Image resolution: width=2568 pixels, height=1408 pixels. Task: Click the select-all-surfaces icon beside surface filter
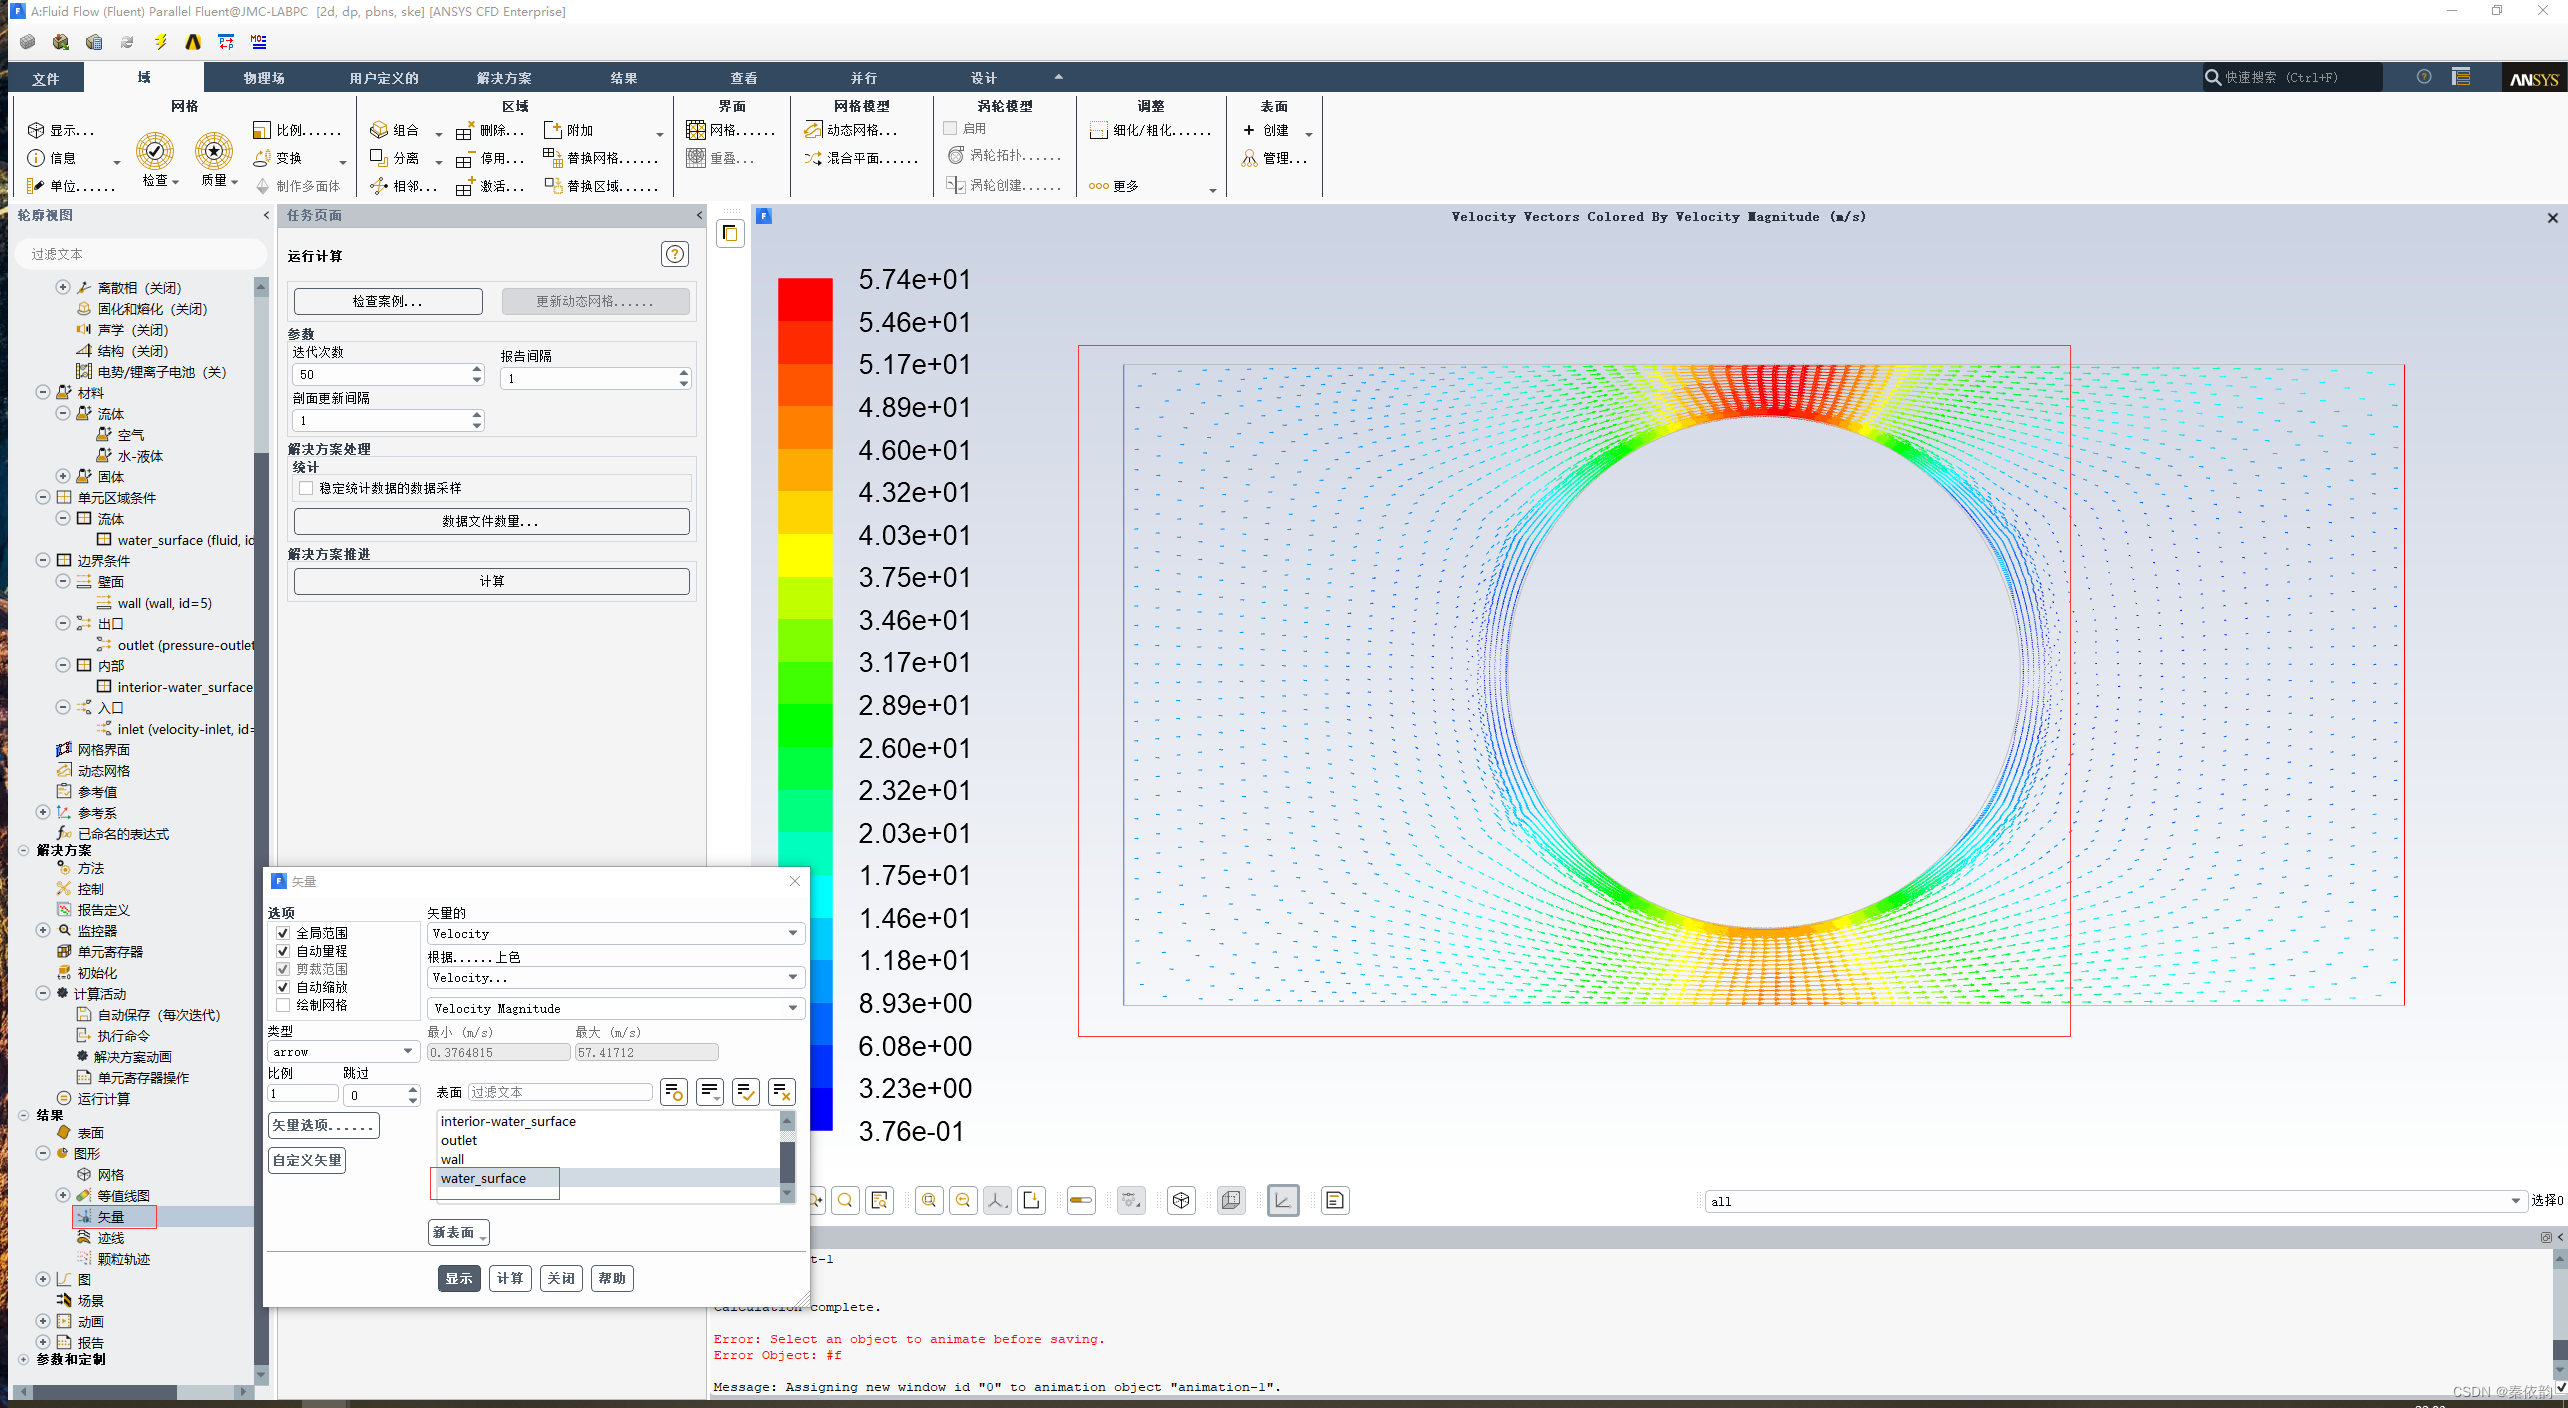(x=746, y=1092)
